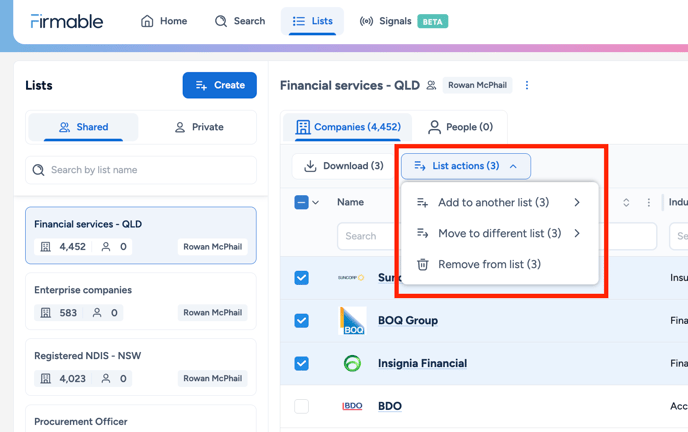Click the Download tray icon
Viewport: 688px width, 432px height.
click(x=310, y=166)
